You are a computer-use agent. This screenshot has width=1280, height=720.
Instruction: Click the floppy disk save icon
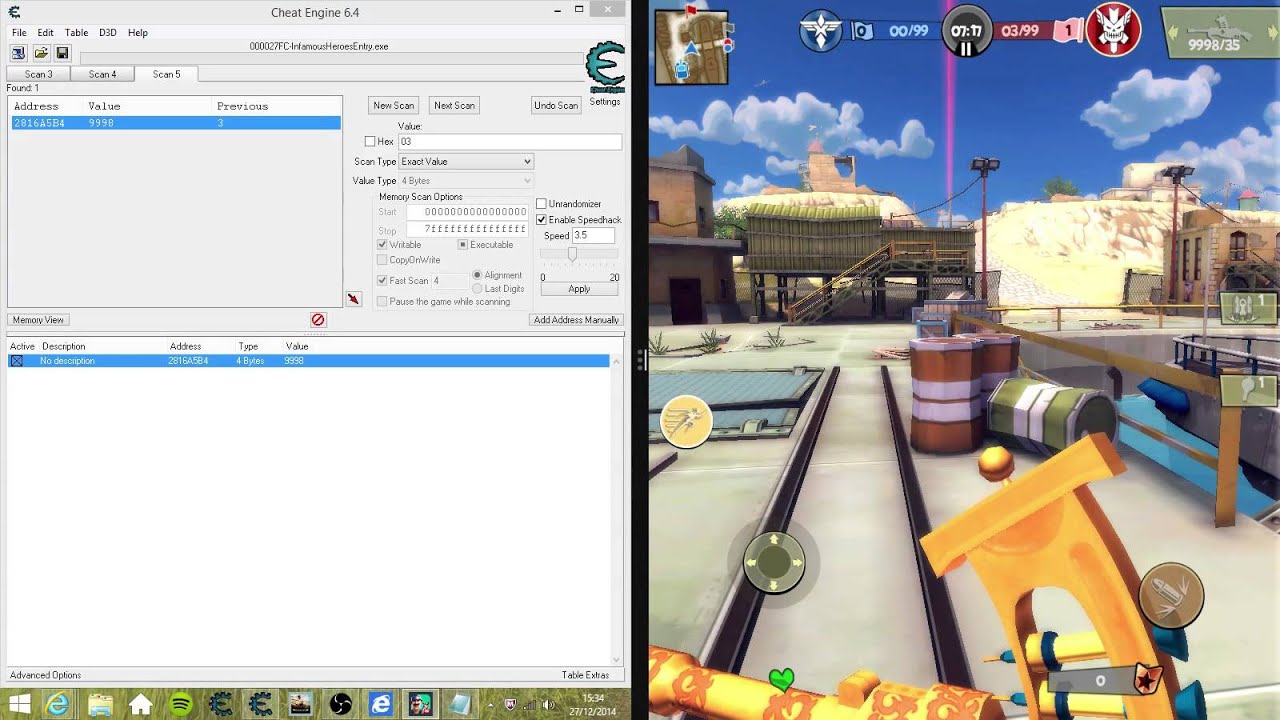tap(62, 53)
